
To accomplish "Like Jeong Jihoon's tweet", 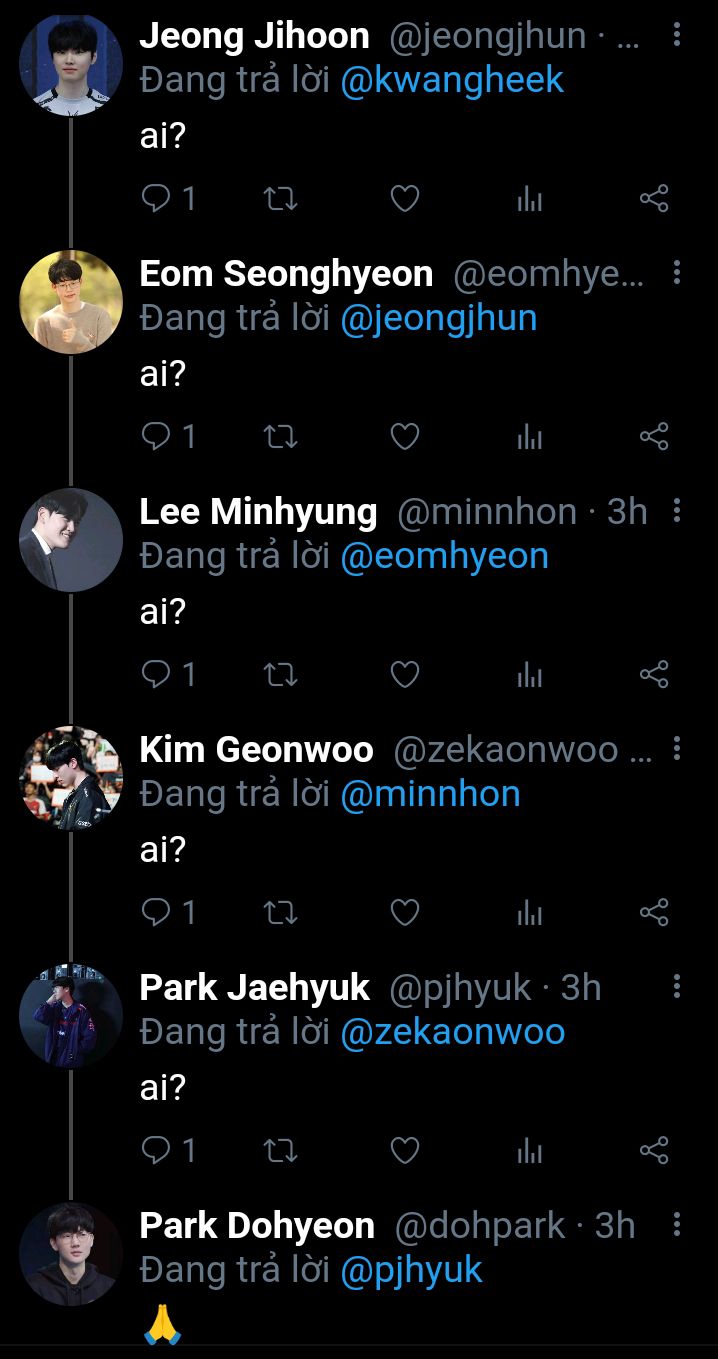I will (404, 199).
